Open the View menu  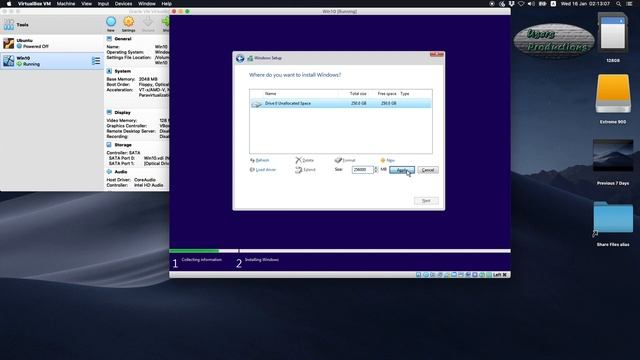point(86,4)
